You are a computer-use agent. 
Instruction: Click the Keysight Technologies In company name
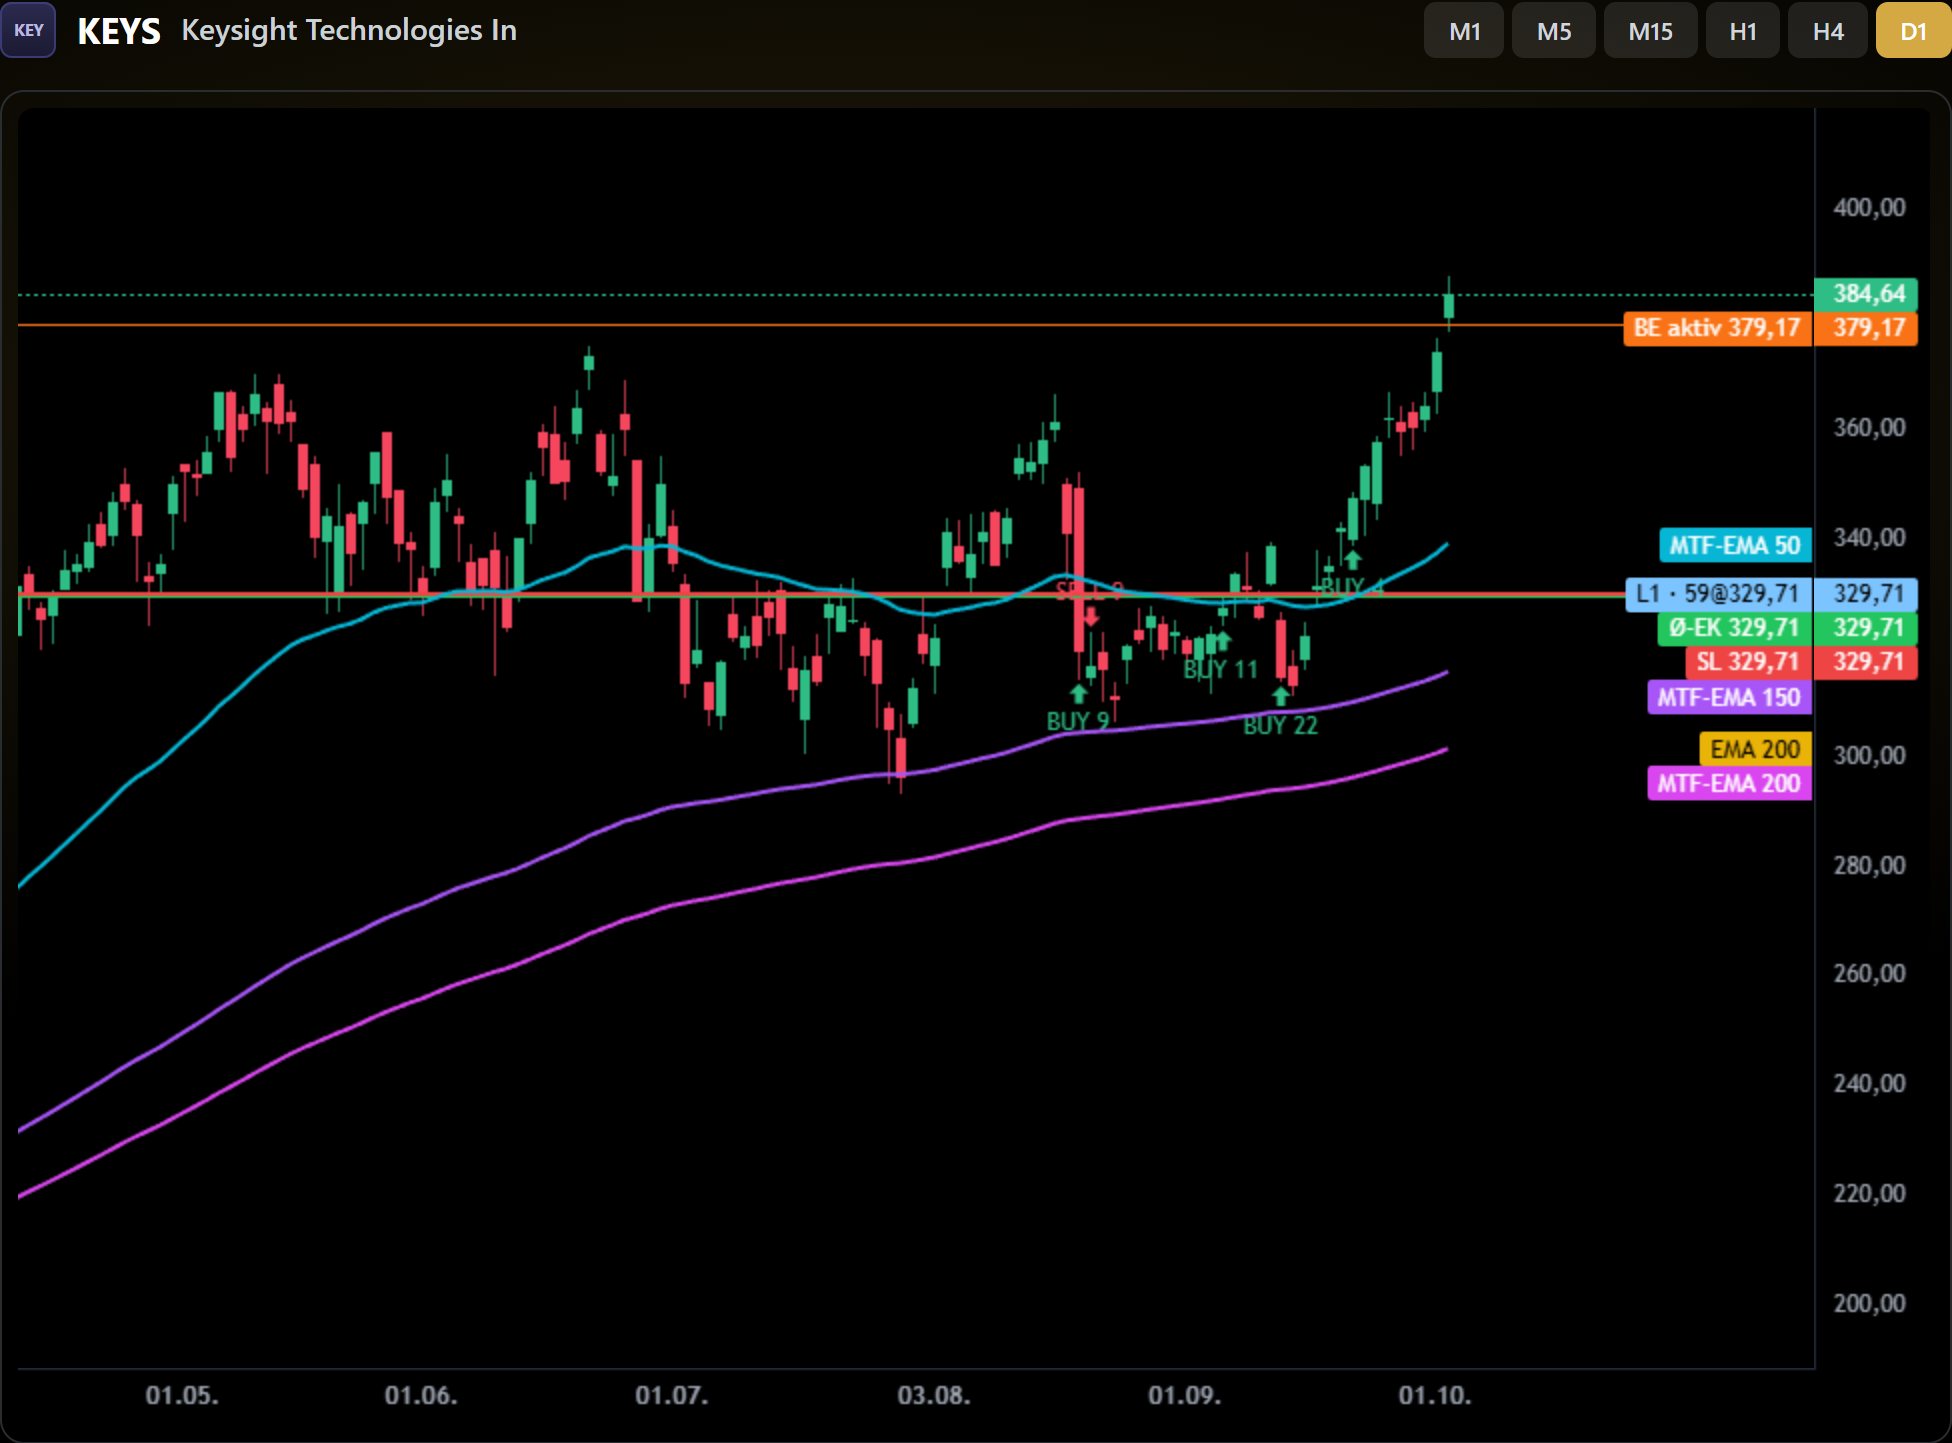(x=349, y=30)
